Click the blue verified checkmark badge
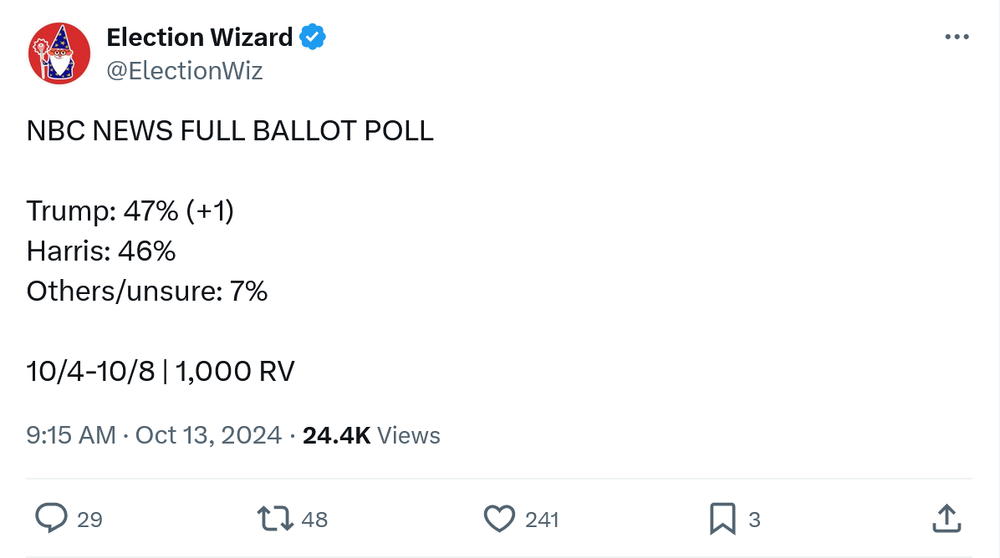The image size is (1000, 558). 313,38
